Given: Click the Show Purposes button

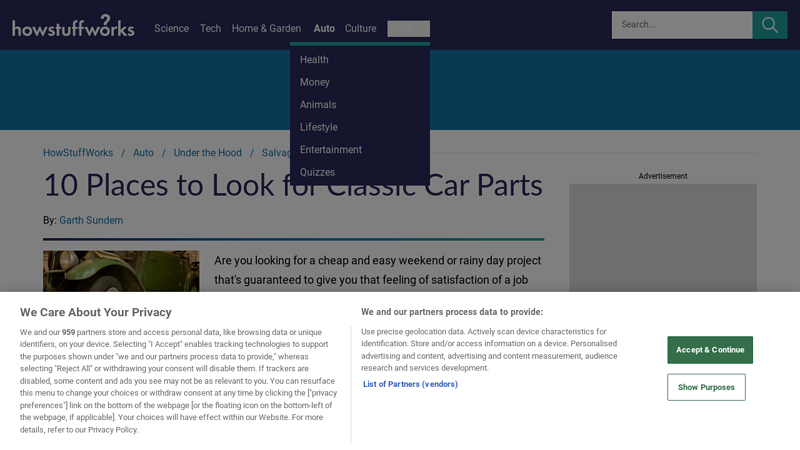Looking at the screenshot, I should [x=706, y=387].
